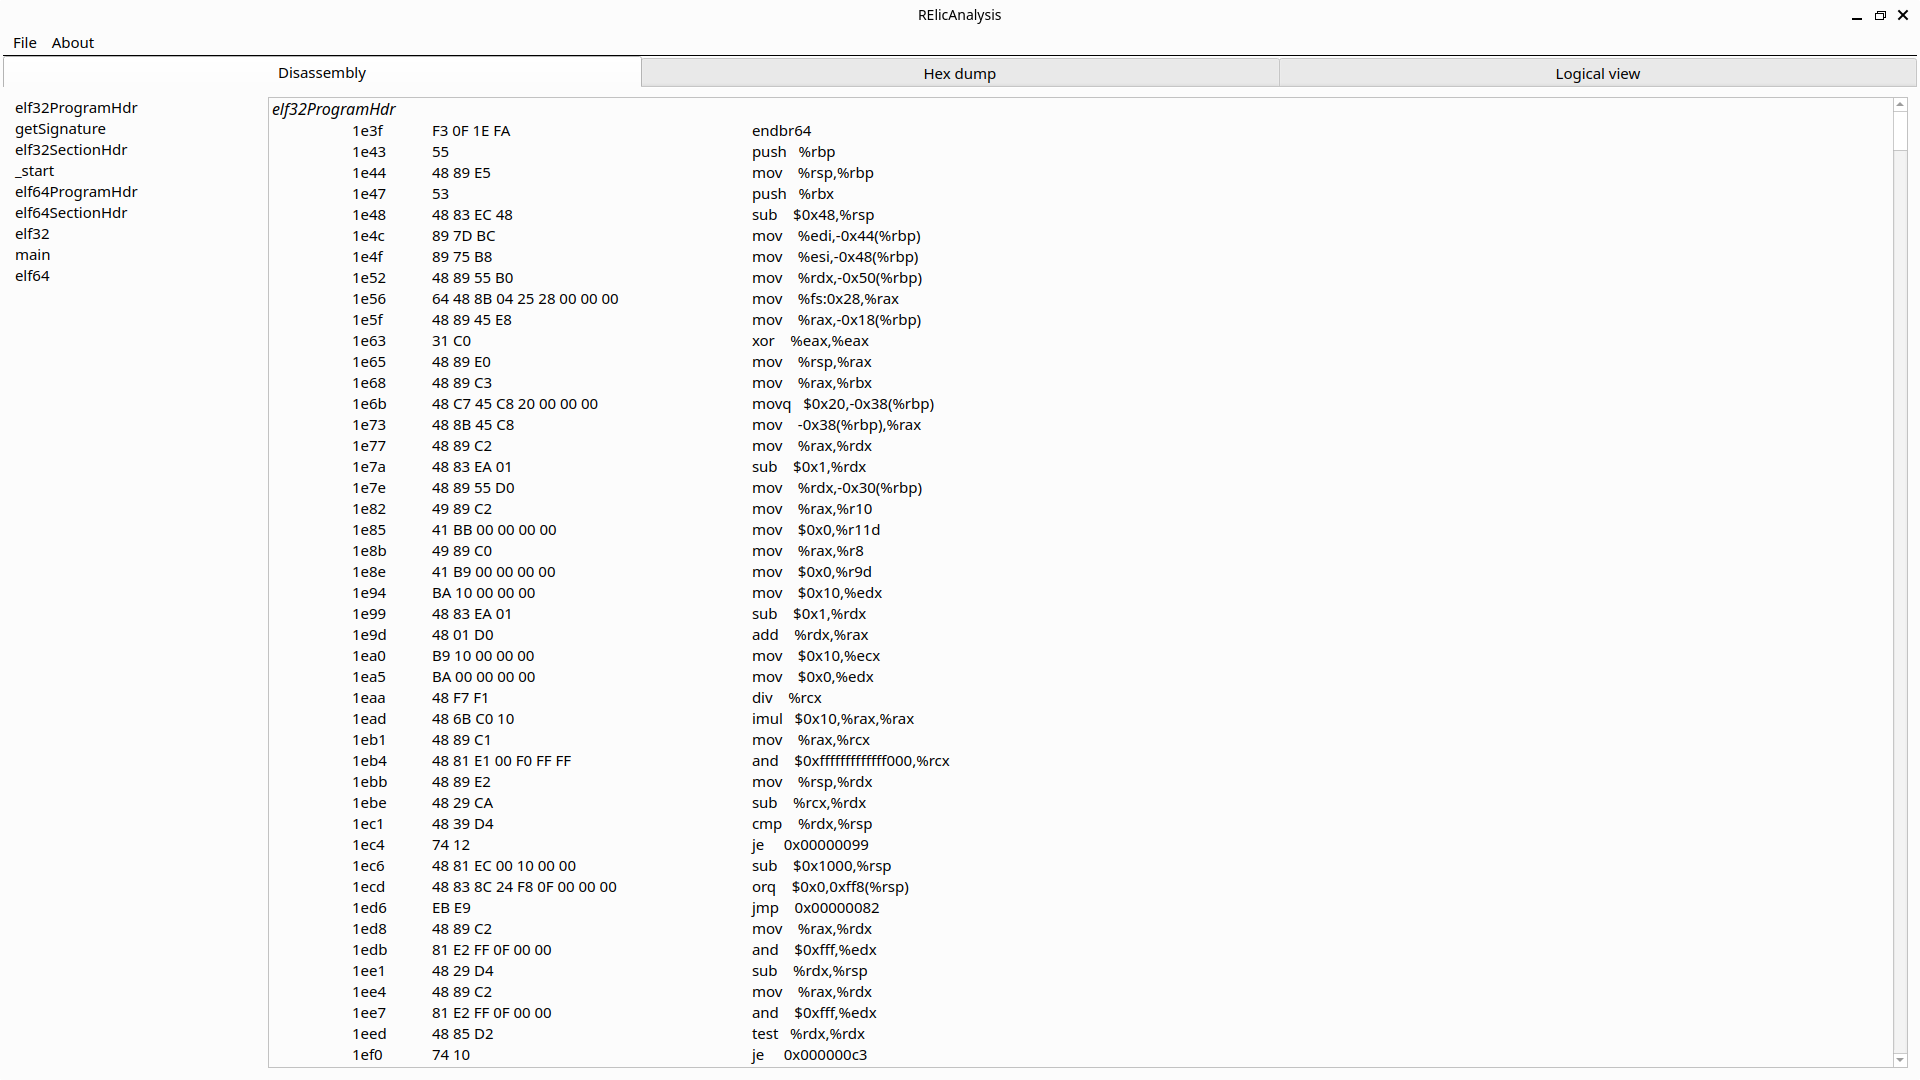Select _start in the function list
1920x1080 pixels.
35,171
